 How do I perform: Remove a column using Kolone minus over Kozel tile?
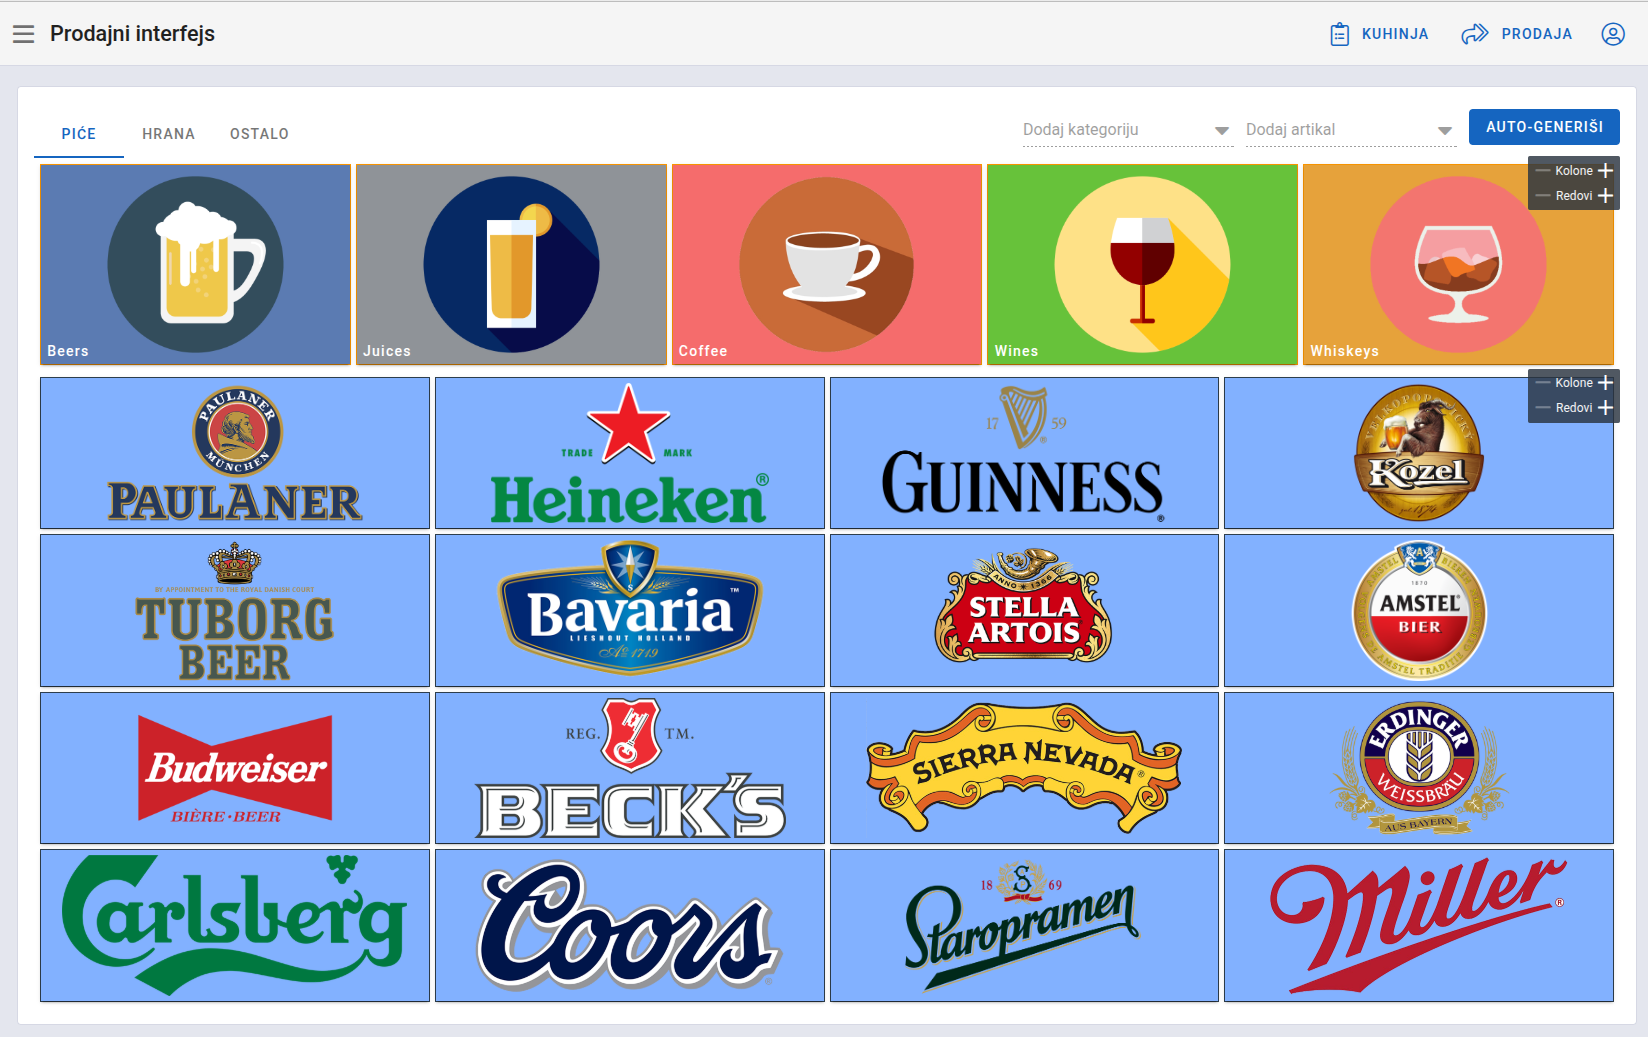point(1543,383)
